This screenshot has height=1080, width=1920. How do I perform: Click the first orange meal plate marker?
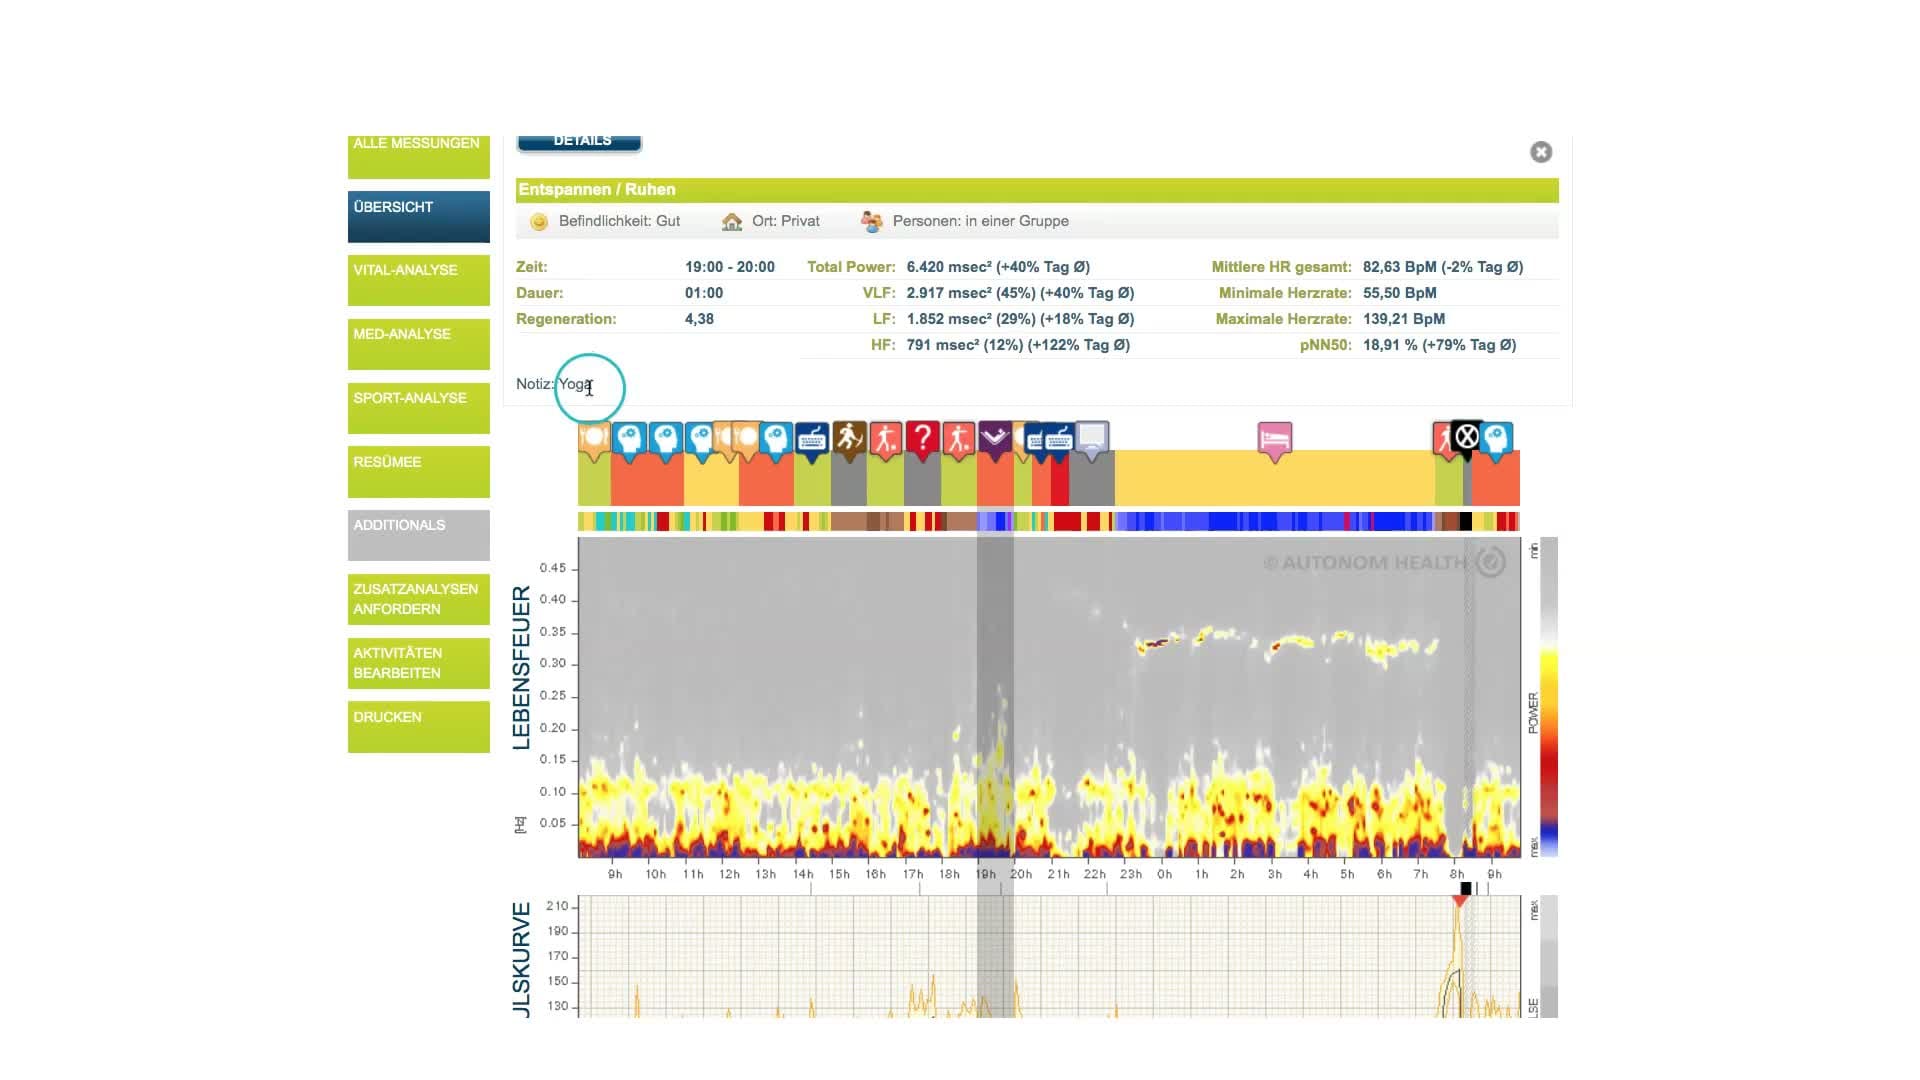(593, 438)
